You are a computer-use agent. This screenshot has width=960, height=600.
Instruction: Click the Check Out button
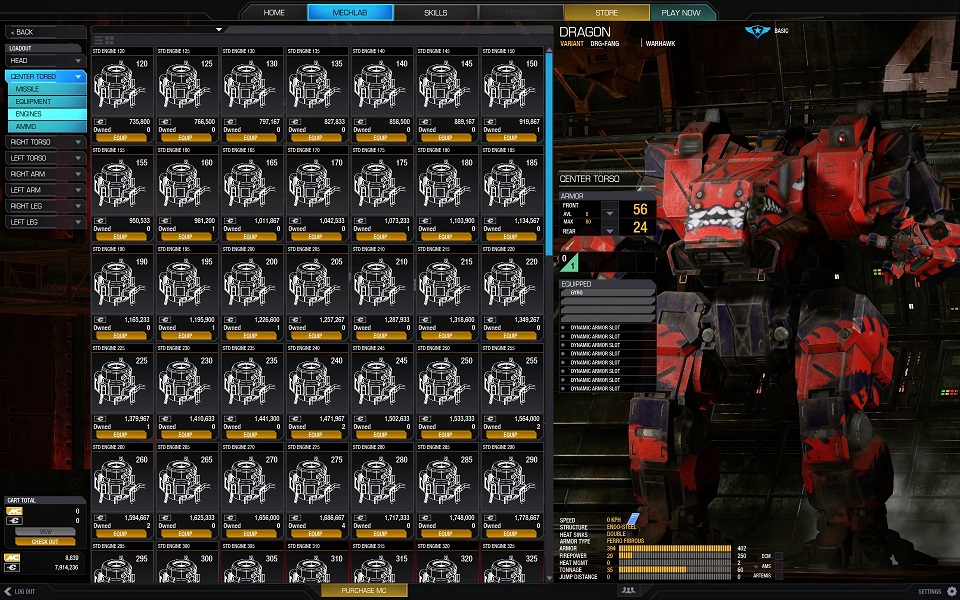[45, 542]
